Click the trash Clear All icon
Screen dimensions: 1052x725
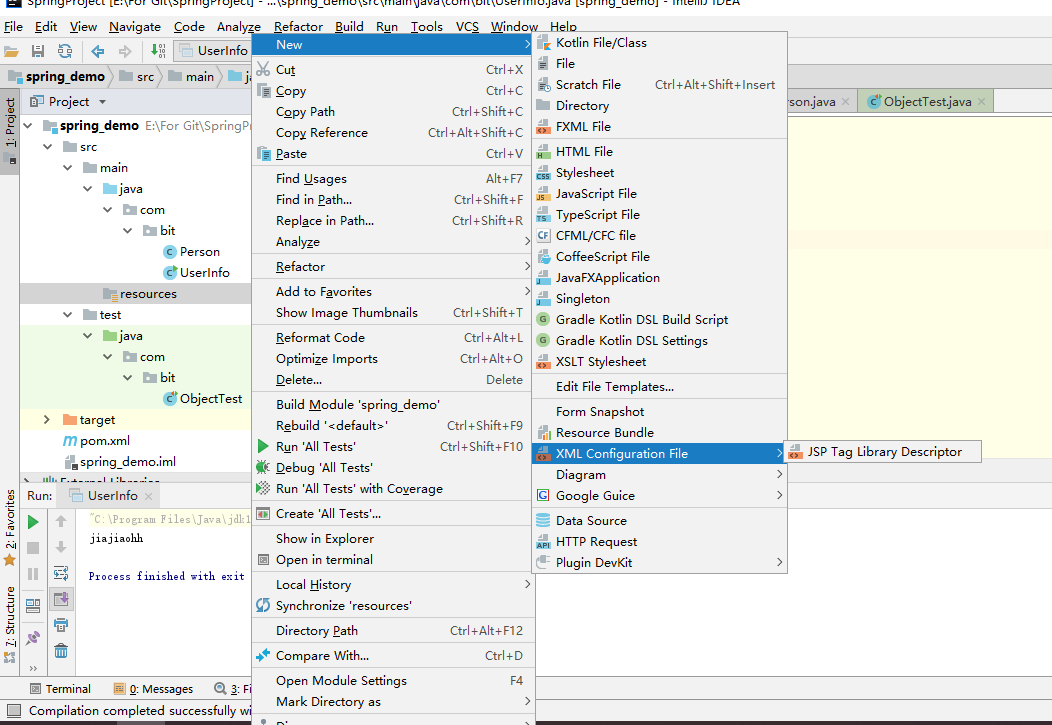tap(61, 651)
